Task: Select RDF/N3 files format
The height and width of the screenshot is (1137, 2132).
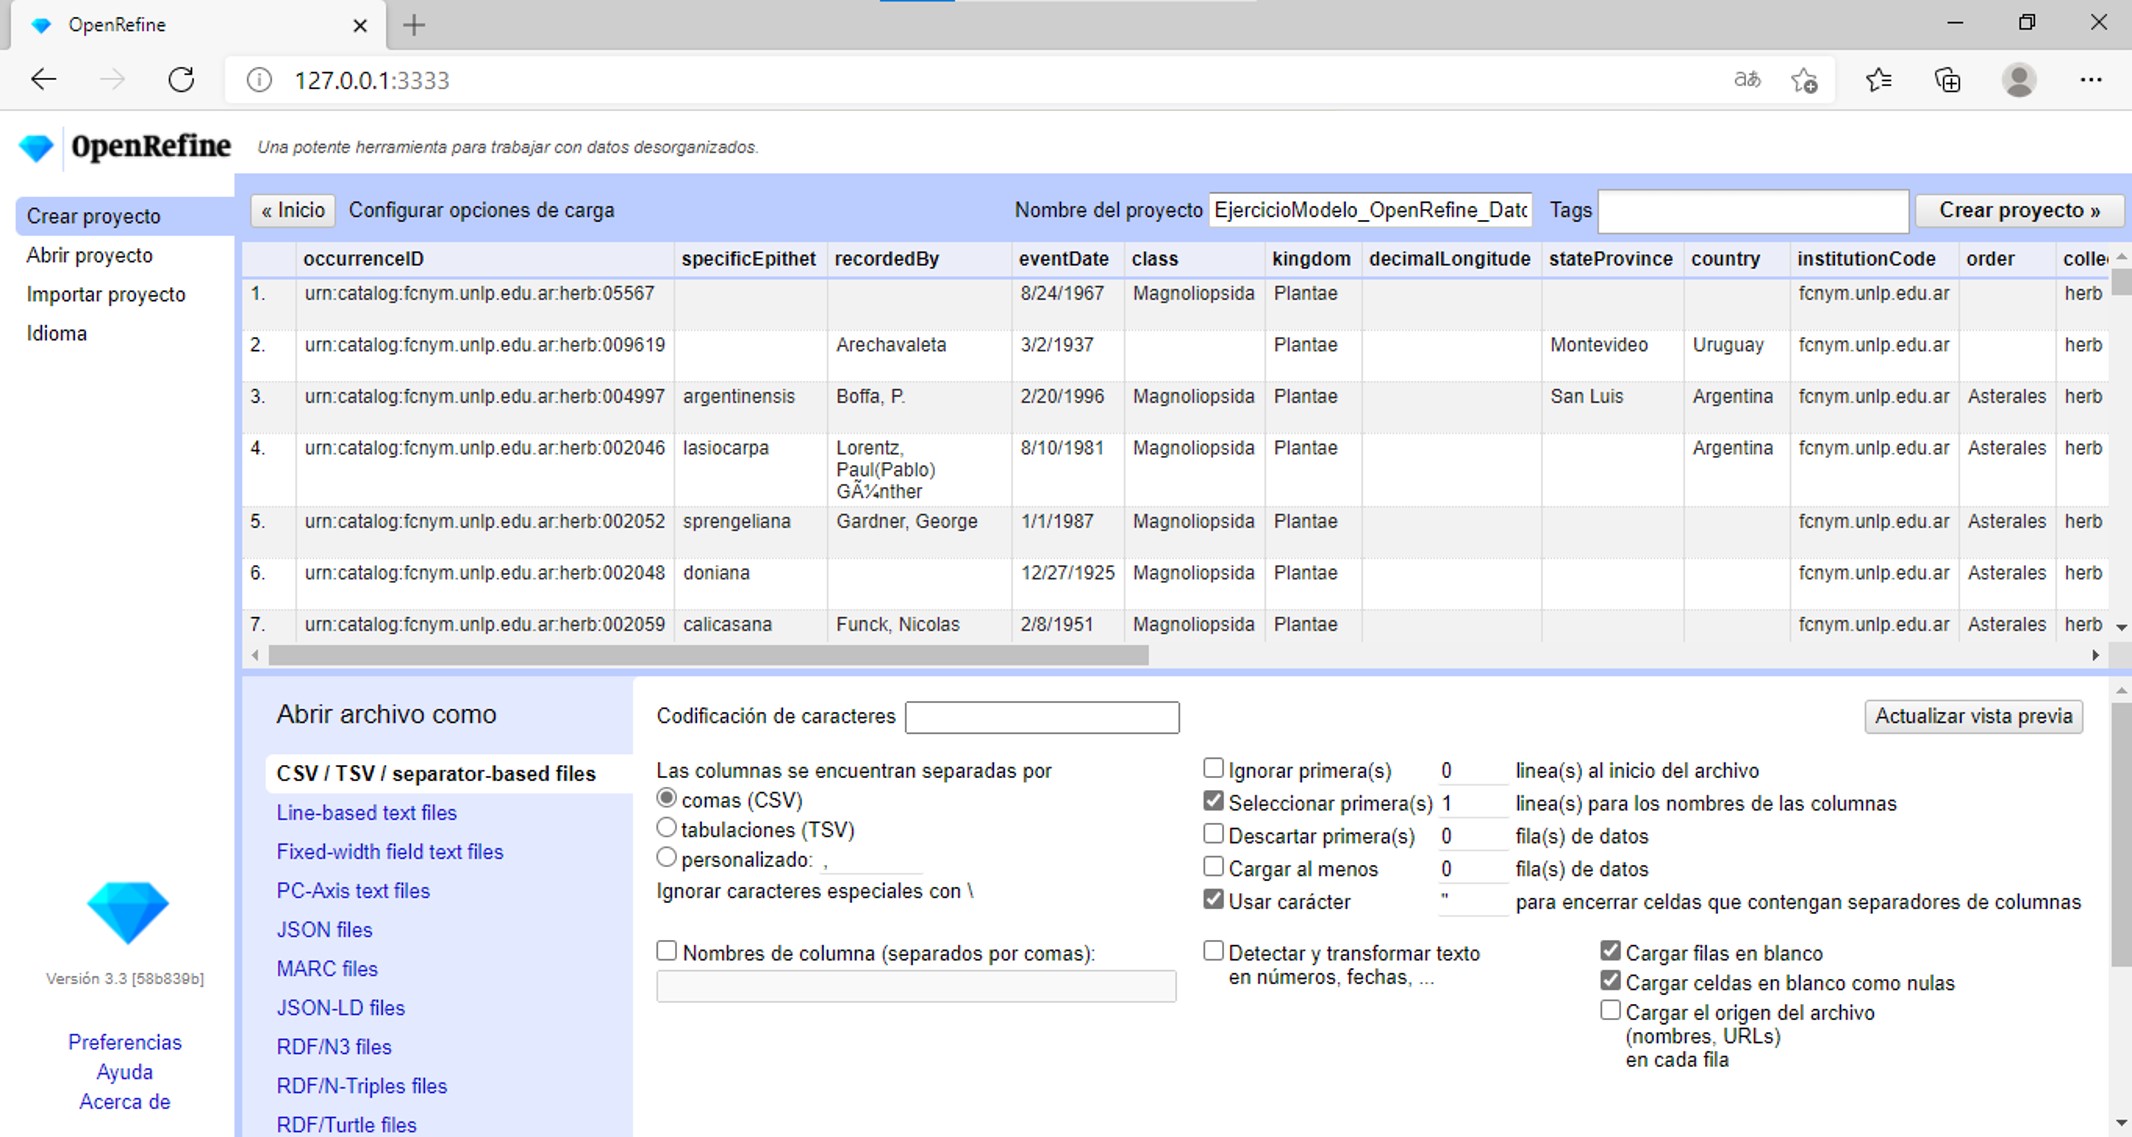Action: 334,1047
